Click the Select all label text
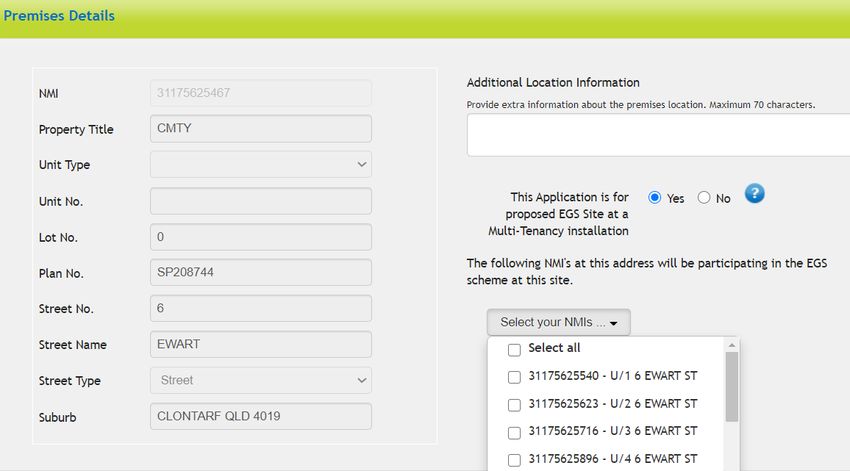Screen dimensions: 850x471 554,348
